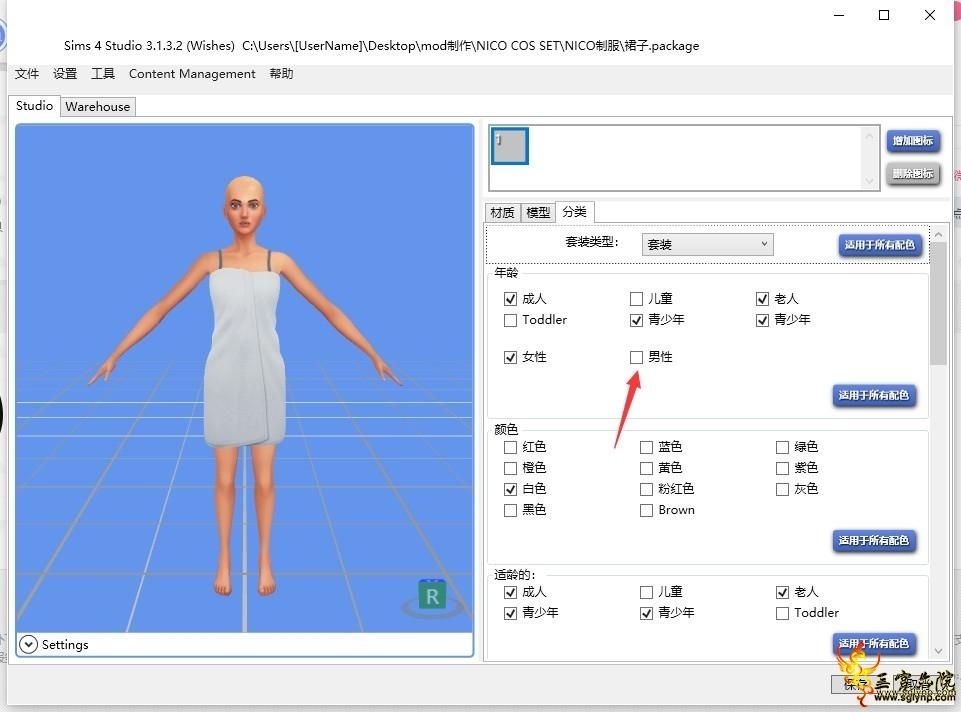Uncheck the 女性 checkbox
Screen dimensions: 961x712
510,357
